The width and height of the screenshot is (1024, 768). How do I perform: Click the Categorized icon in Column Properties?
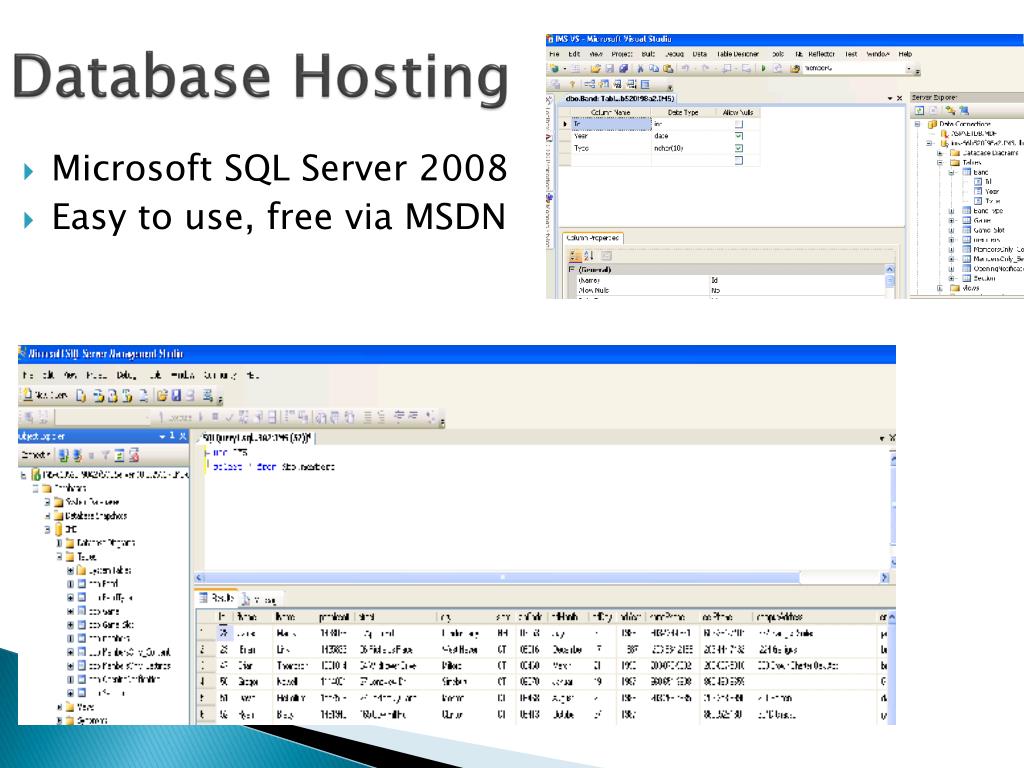pos(575,256)
